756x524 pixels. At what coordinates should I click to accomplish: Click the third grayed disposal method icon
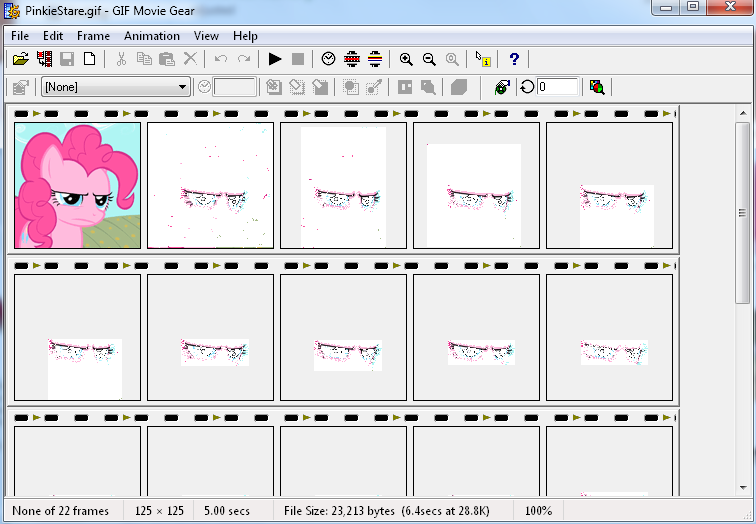(x=320, y=87)
